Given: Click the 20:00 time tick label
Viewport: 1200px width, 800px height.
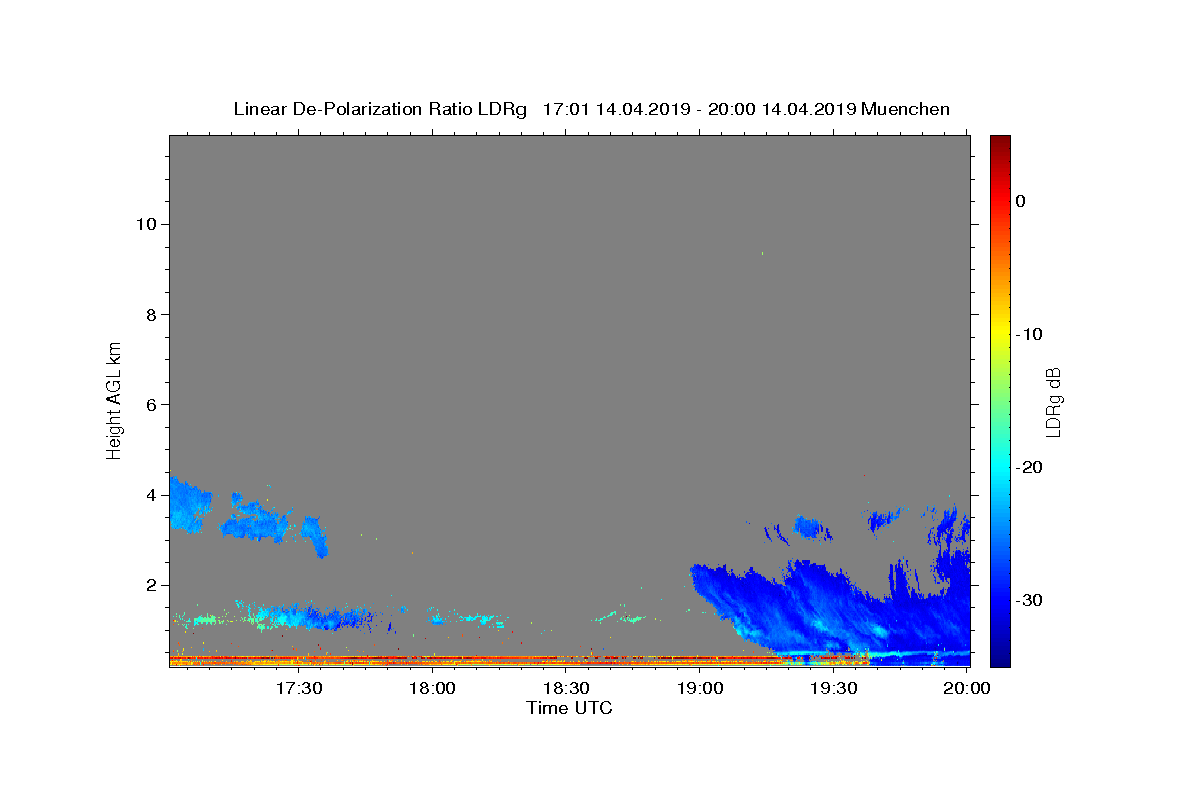Looking at the screenshot, I should click(x=967, y=688).
